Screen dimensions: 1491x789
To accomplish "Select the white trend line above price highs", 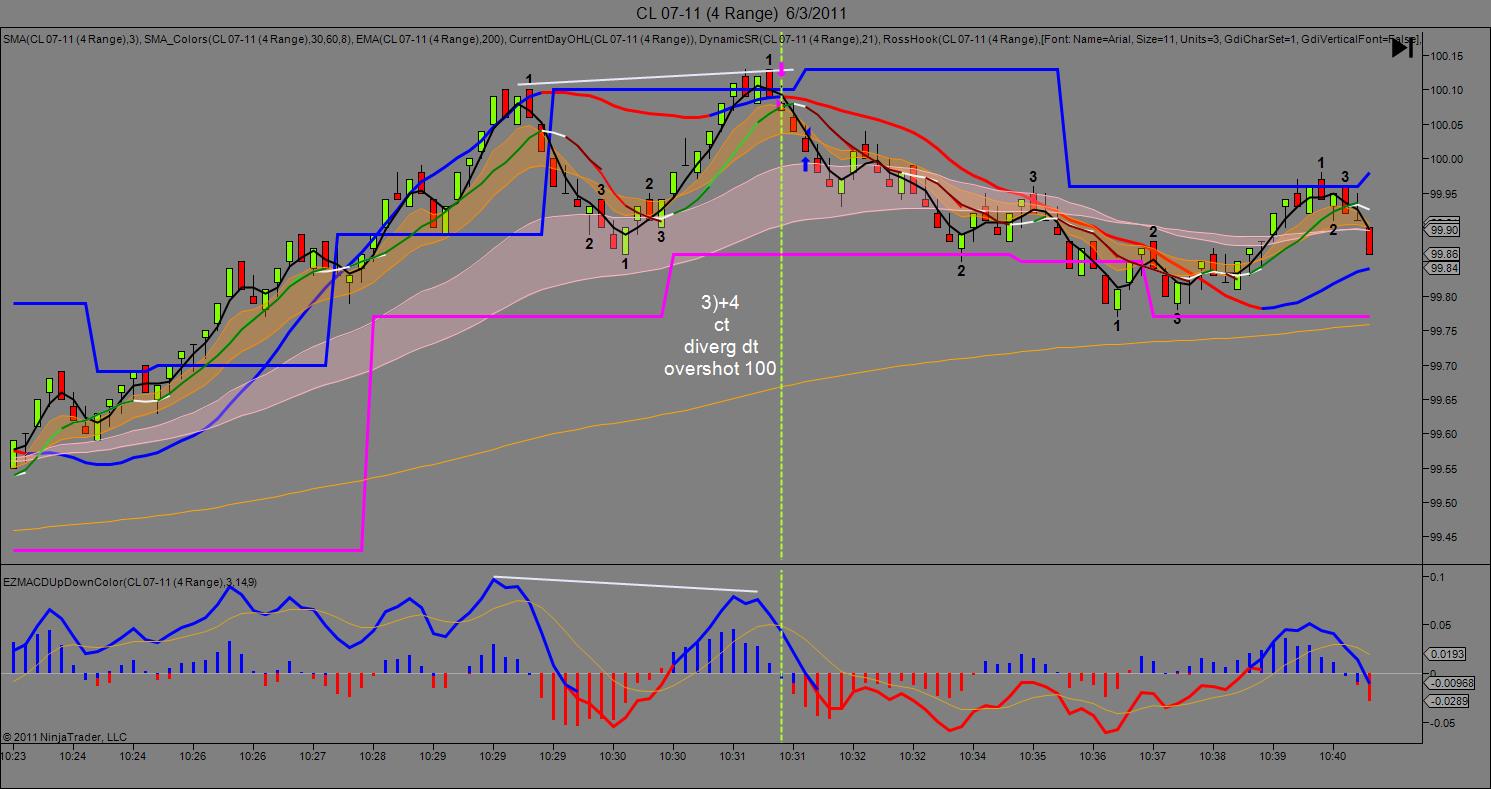I will 656,76.
